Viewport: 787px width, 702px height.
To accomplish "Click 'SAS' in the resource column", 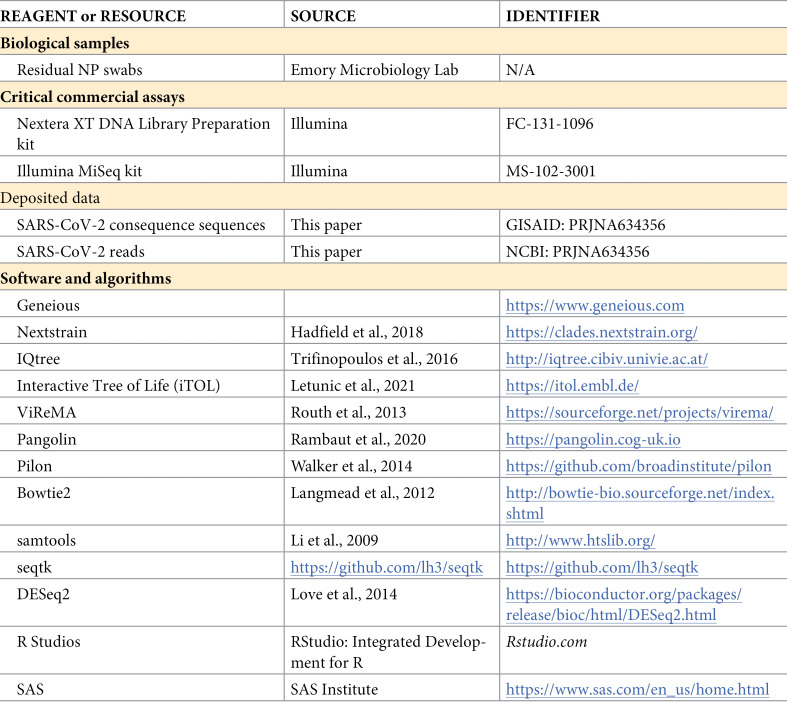I will (30, 689).
